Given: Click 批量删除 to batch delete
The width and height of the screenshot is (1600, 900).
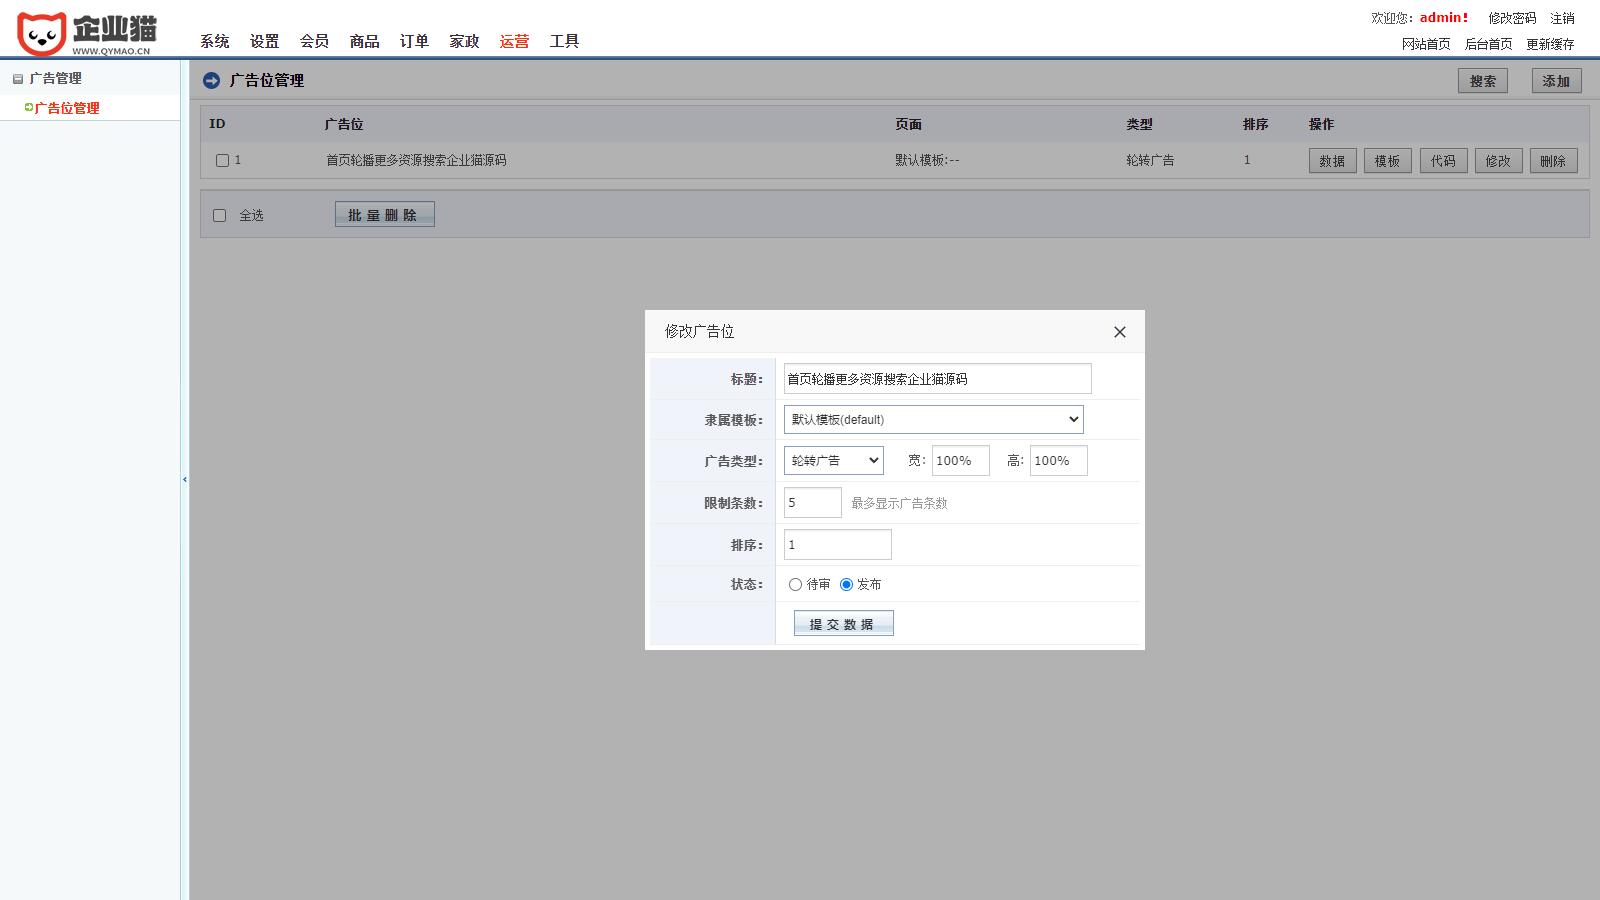Looking at the screenshot, I should pos(385,213).
